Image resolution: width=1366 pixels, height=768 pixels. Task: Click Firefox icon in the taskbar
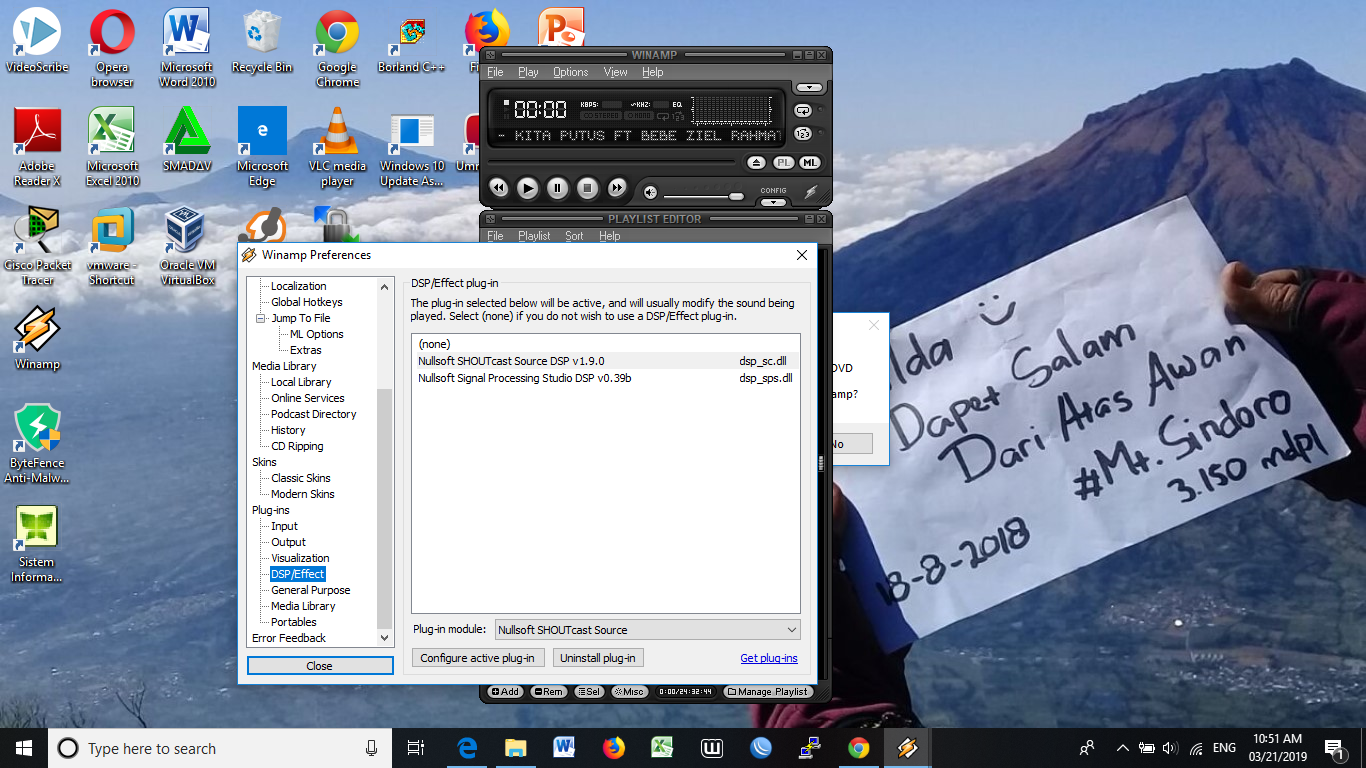[613, 748]
